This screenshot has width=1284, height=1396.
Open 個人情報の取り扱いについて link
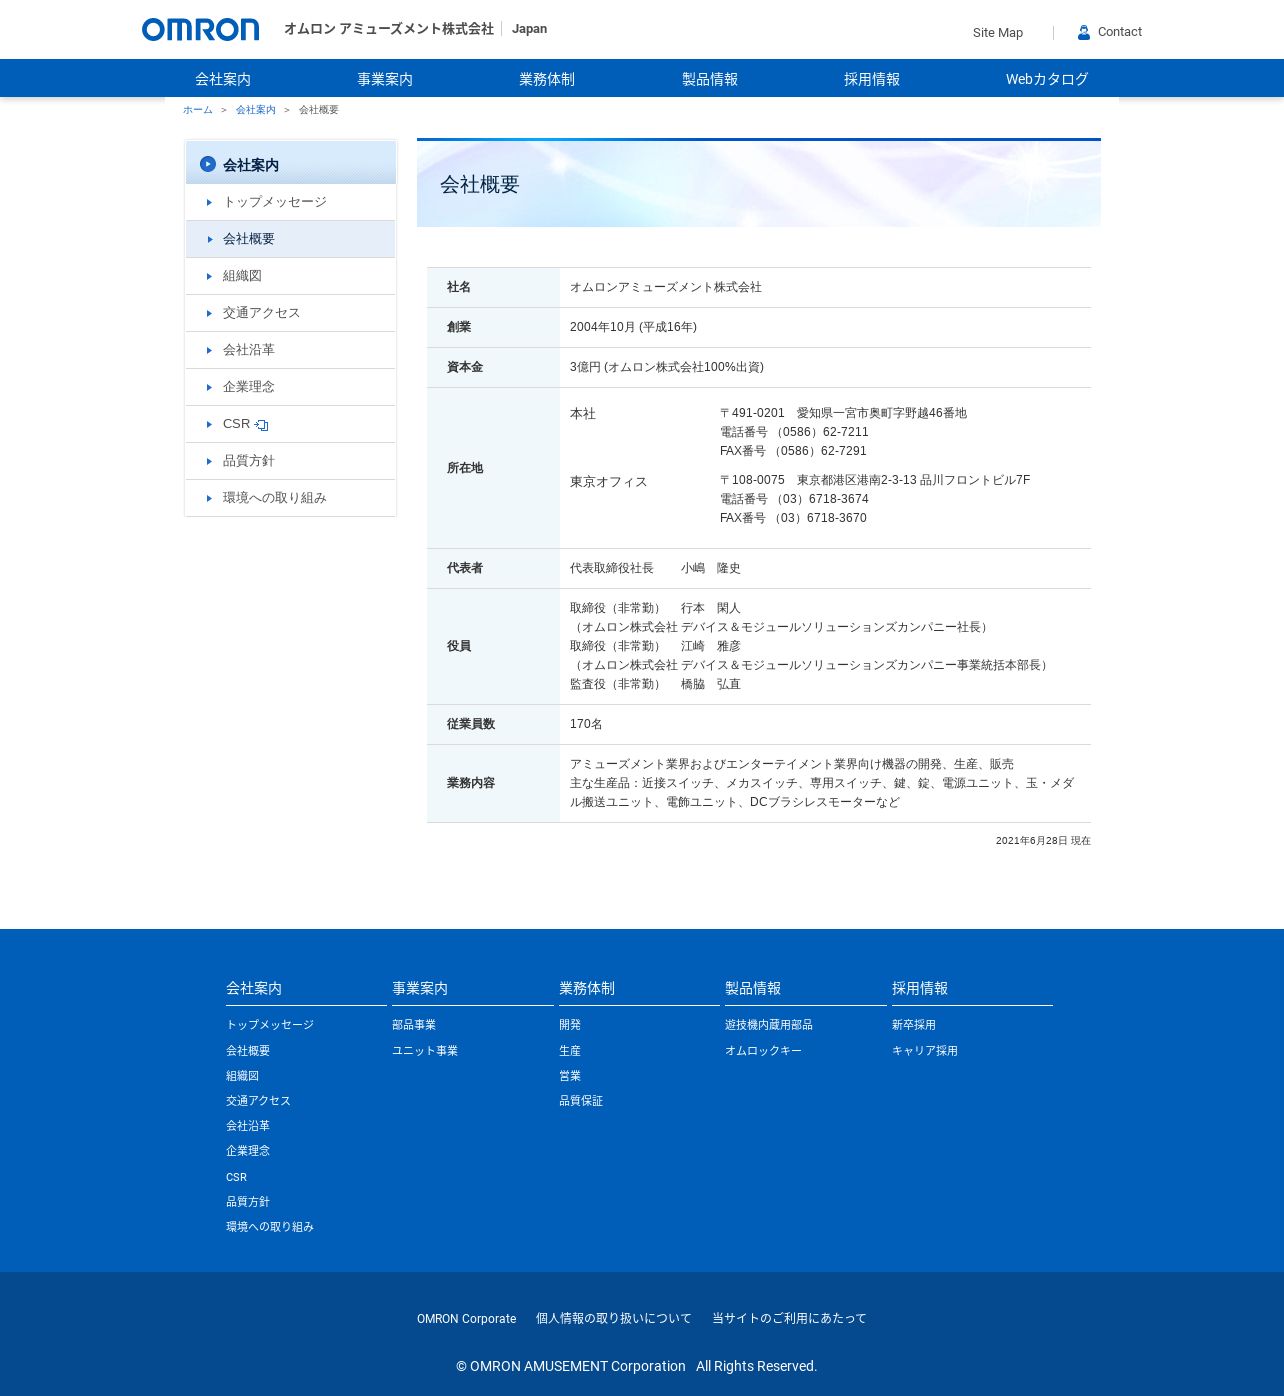(614, 1319)
